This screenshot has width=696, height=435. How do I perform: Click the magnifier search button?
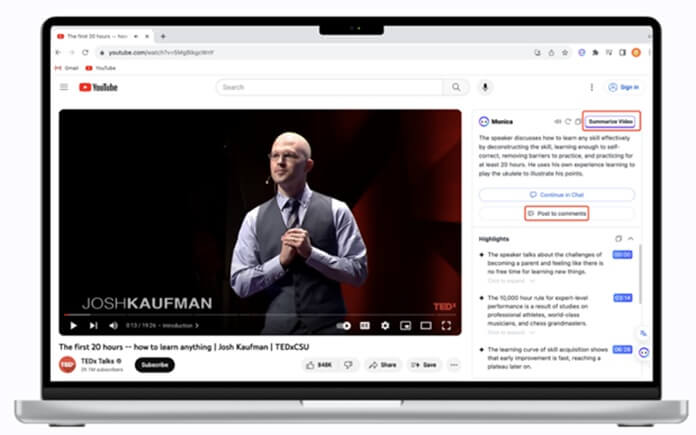(456, 87)
